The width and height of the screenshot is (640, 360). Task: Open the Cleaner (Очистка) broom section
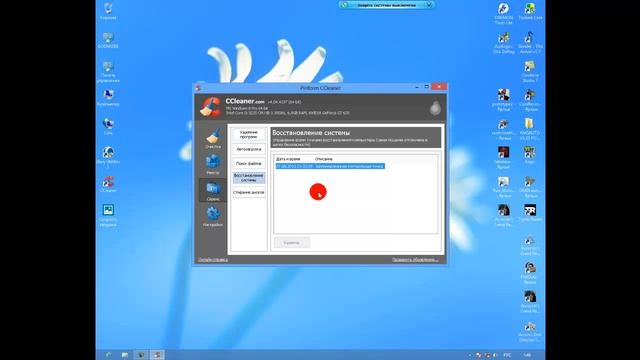(213, 138)
